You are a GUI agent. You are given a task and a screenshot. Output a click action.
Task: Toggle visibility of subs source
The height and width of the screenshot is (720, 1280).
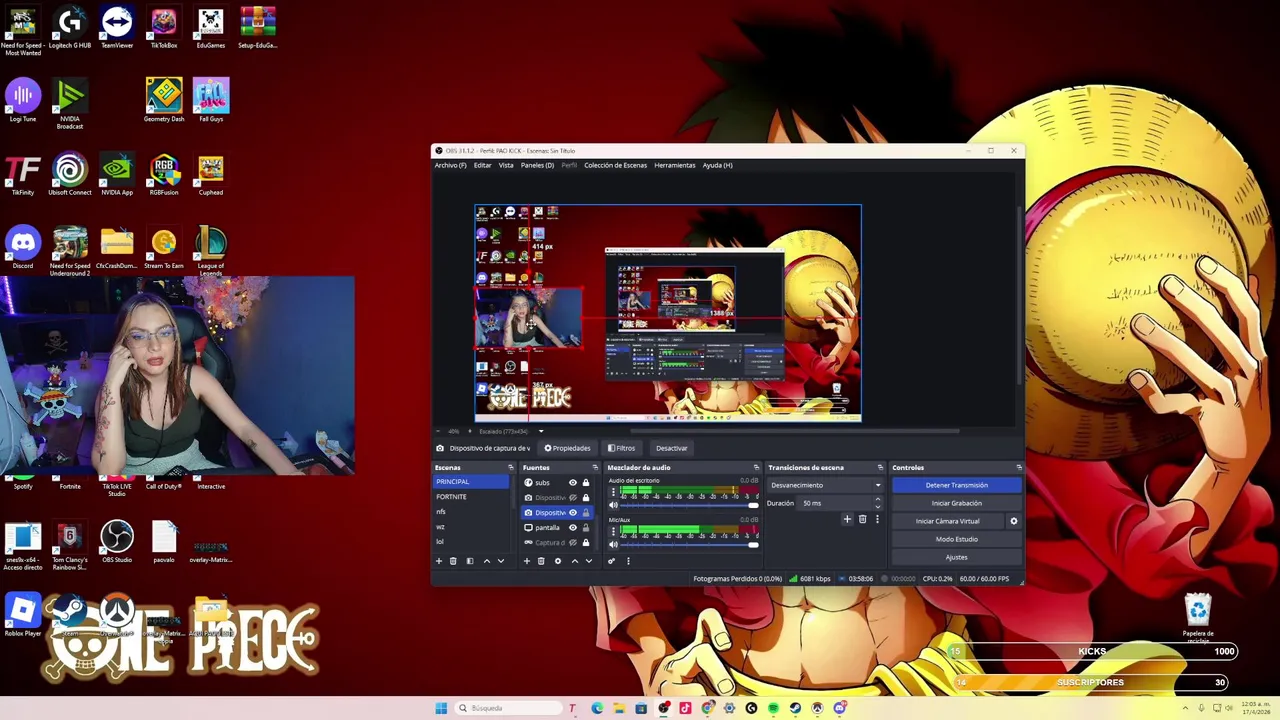pos(573,483)
